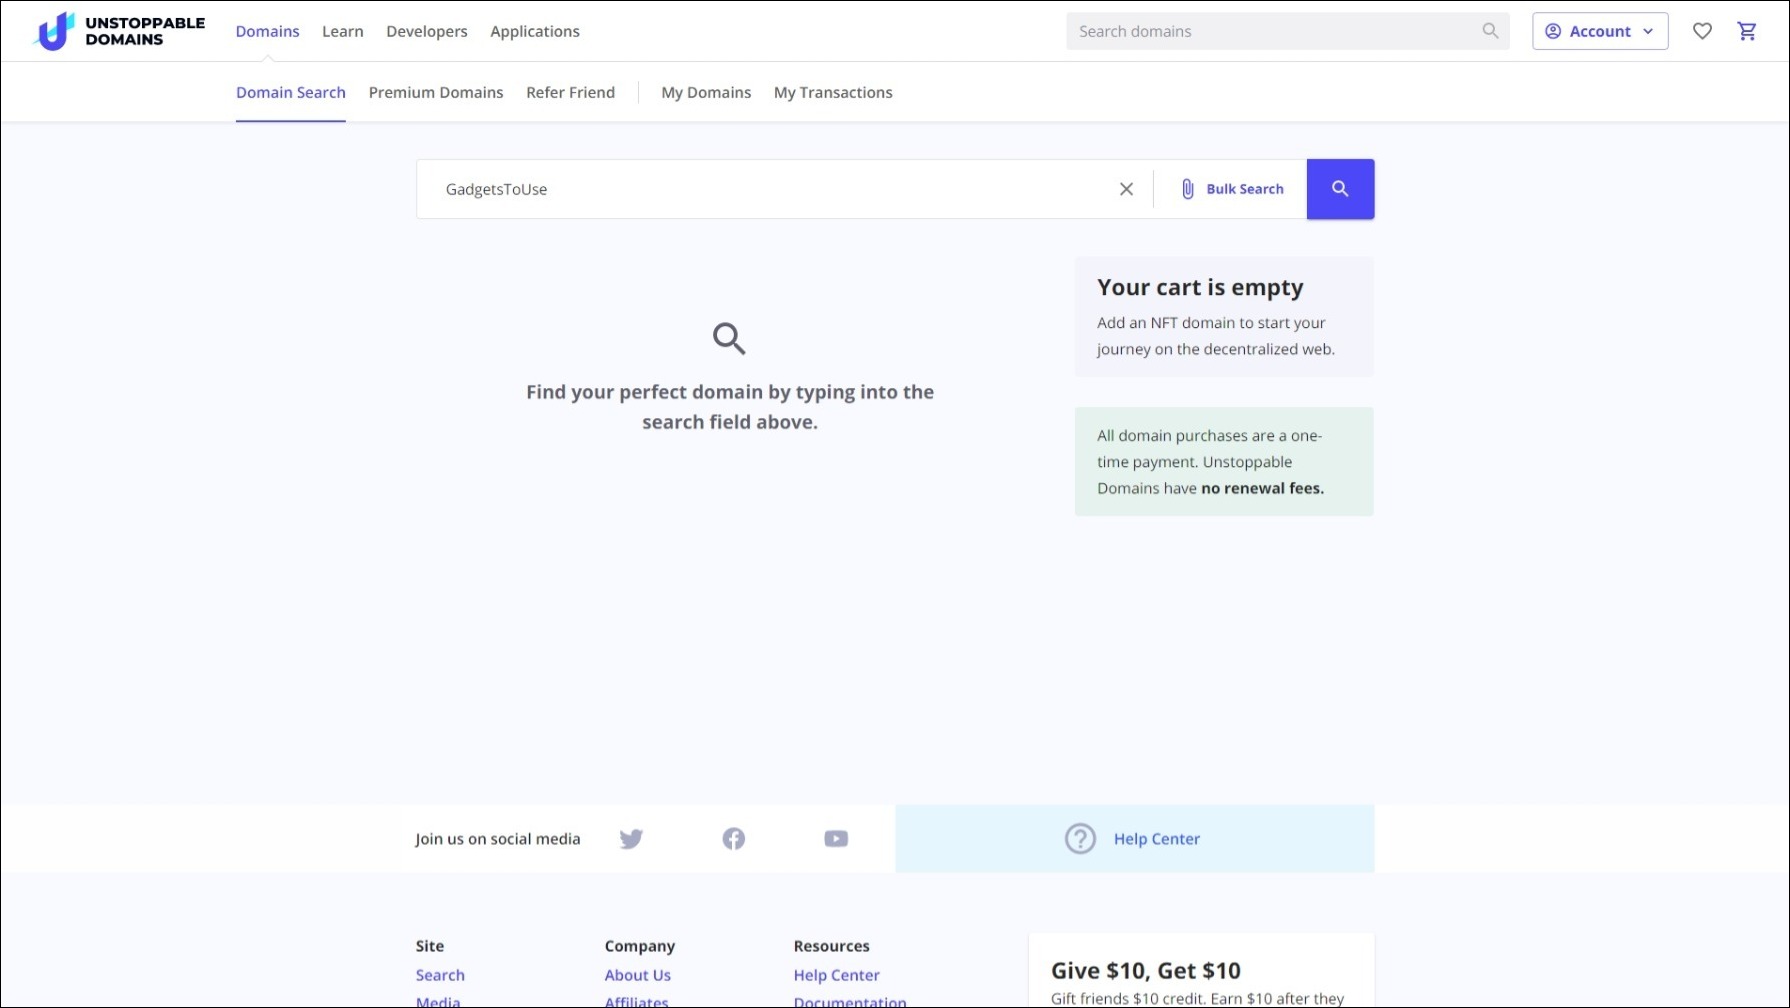Open the Domains menu
Image resolution: width=1790 pixels, height=1008 pixels.
tap(267, 31)
